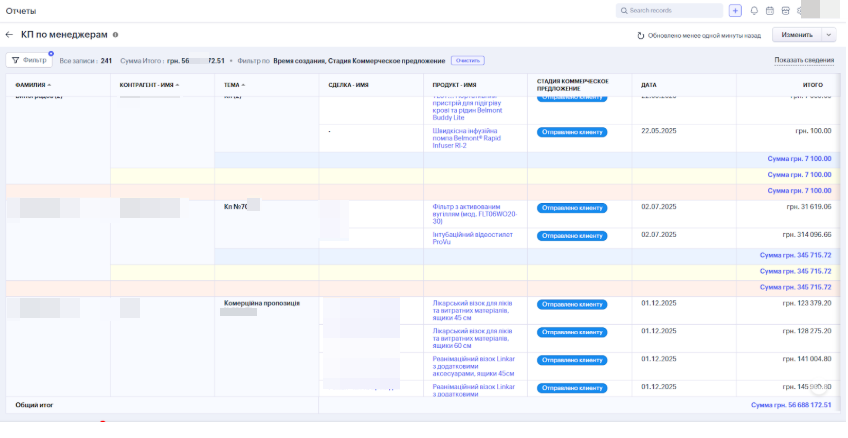This screenshot has width=848, height=438.
Task: Click the amount грн. 123 379.20
Action: [807, 303]
